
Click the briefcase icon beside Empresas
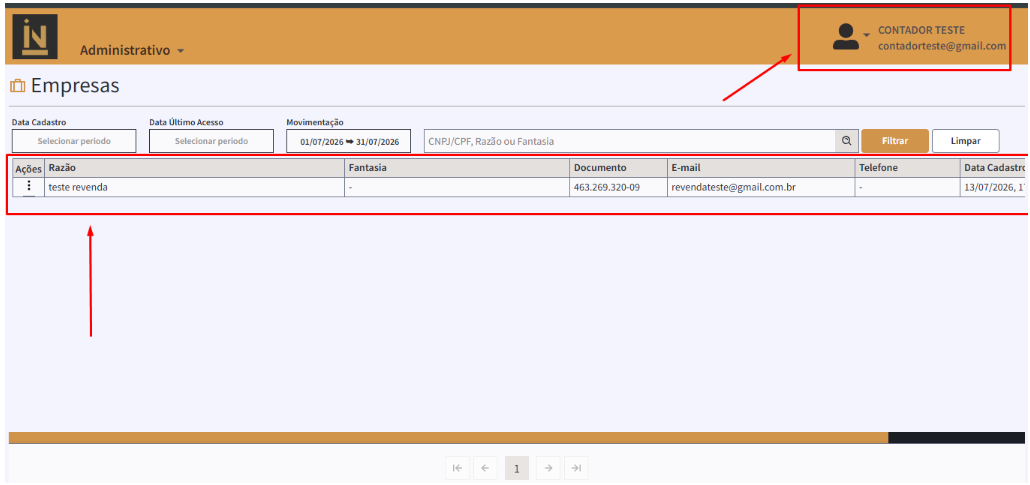tap(18, 86)
